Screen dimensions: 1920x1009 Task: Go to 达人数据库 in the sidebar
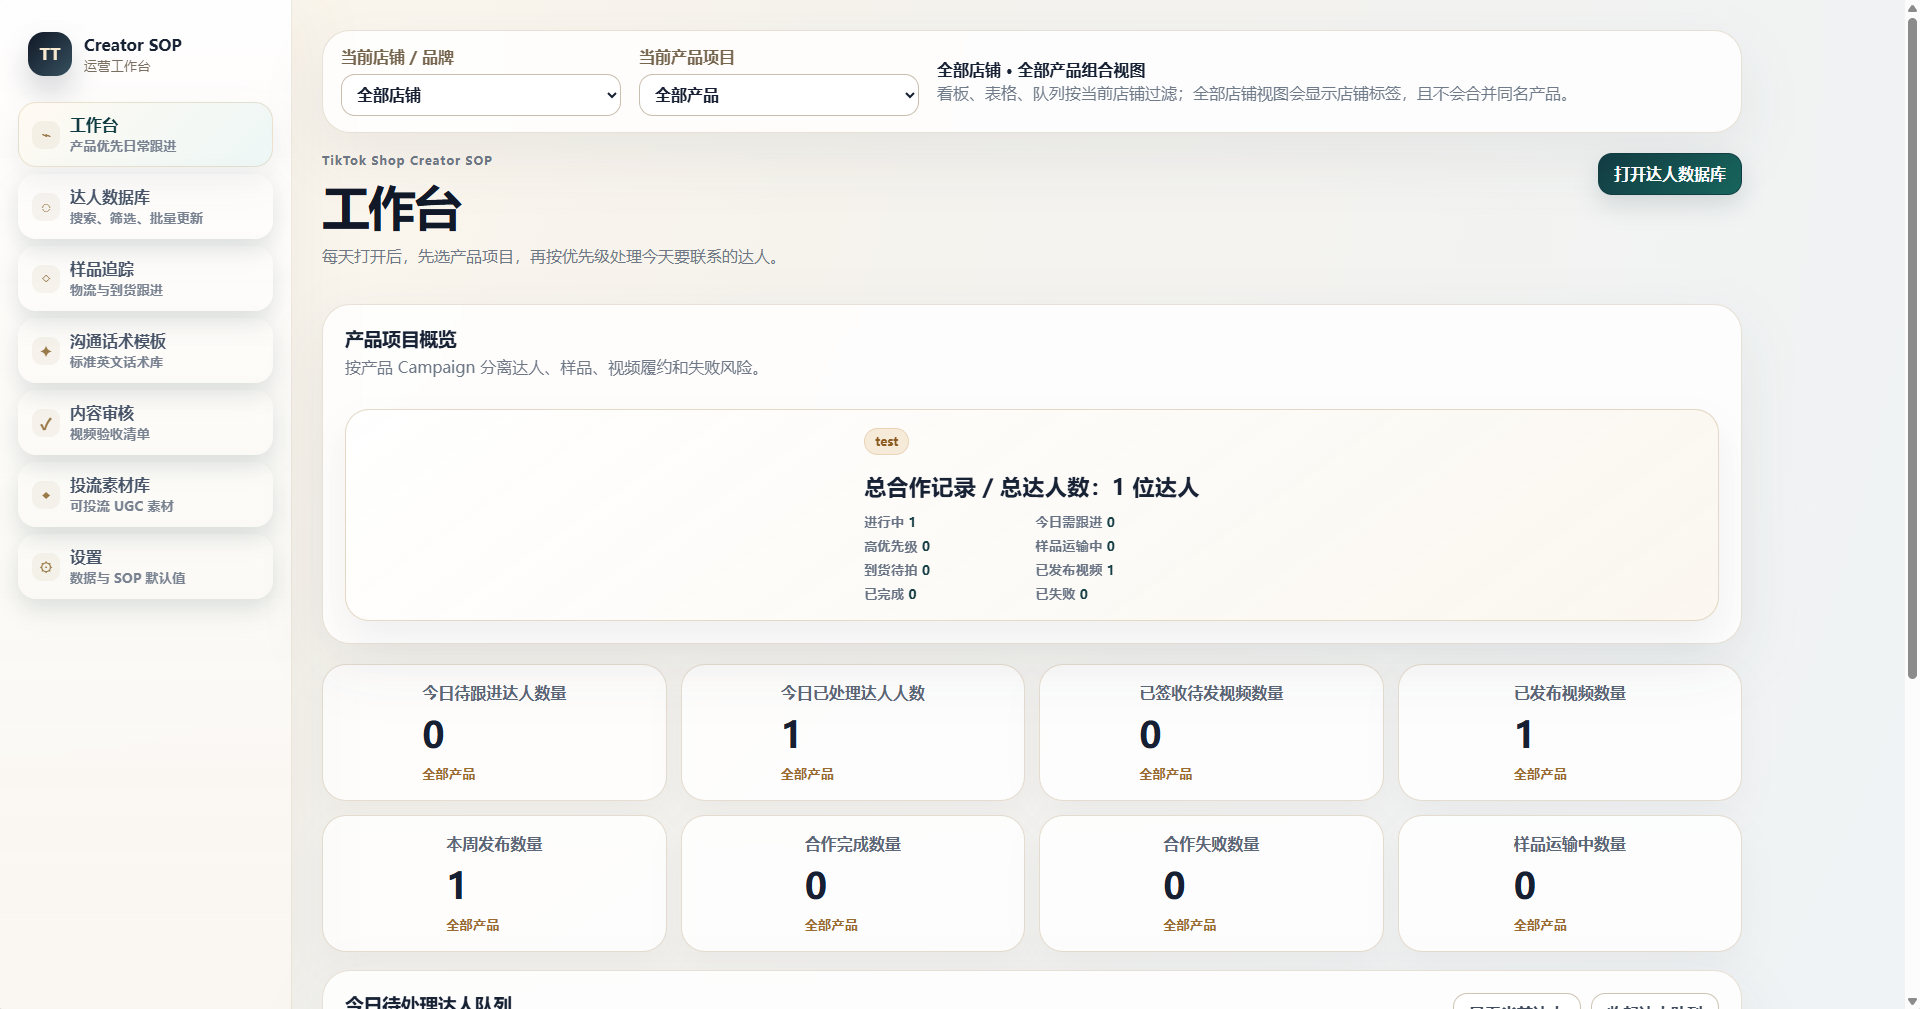pyautogui.click(x=145, y=207)
